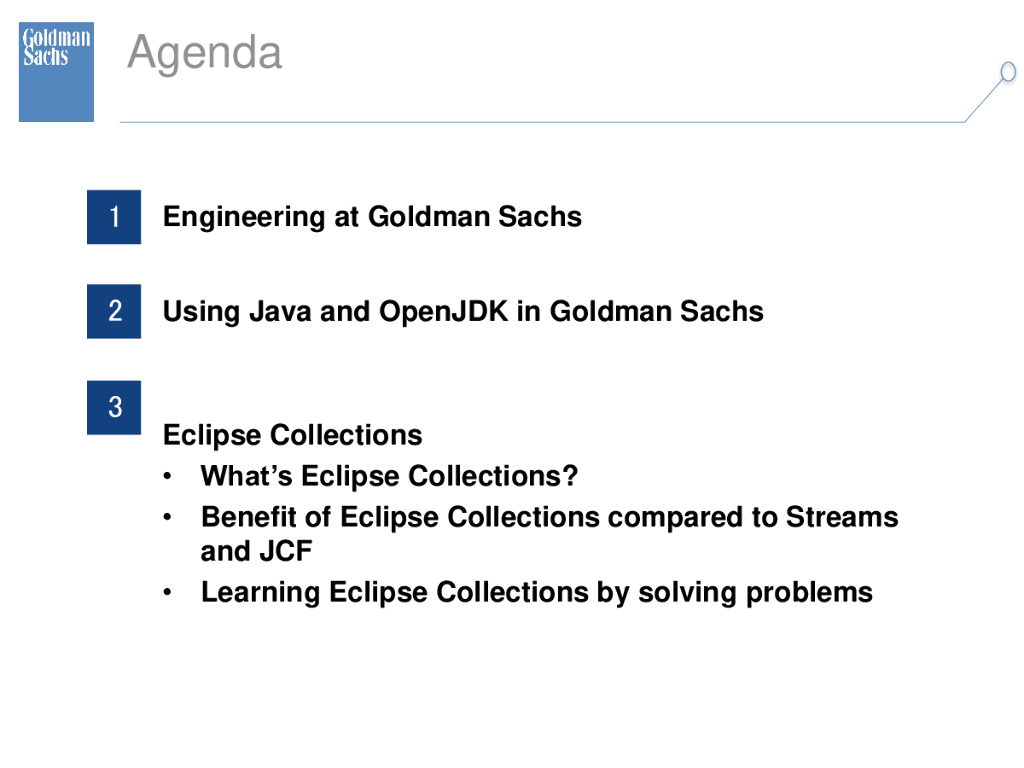
Task: Select the "Eclipse Collections" section heading
Action: [292, 435]
